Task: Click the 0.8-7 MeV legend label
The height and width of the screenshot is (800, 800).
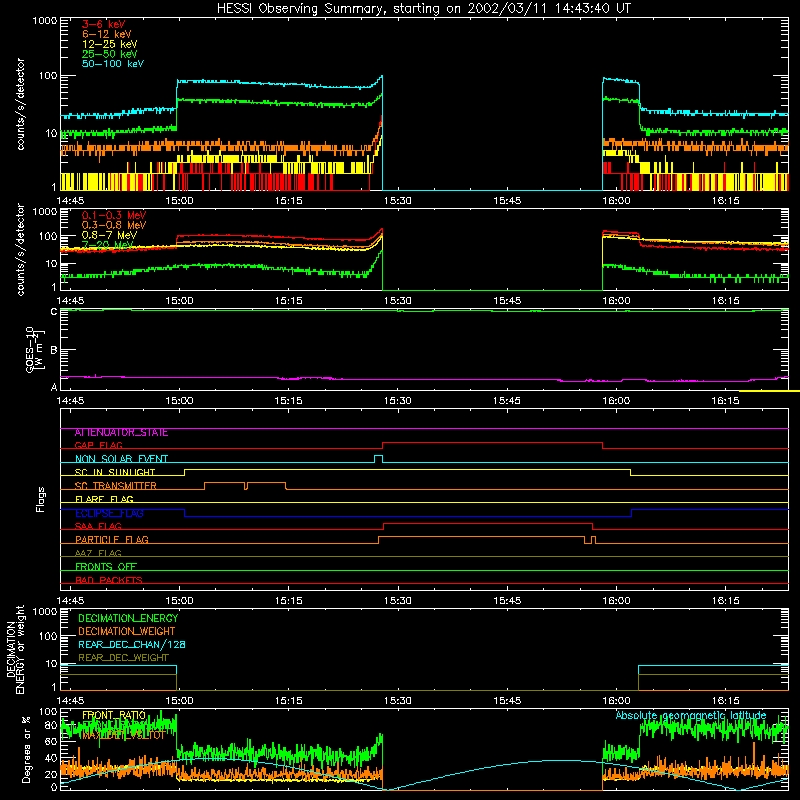Action: coord(109,235)
